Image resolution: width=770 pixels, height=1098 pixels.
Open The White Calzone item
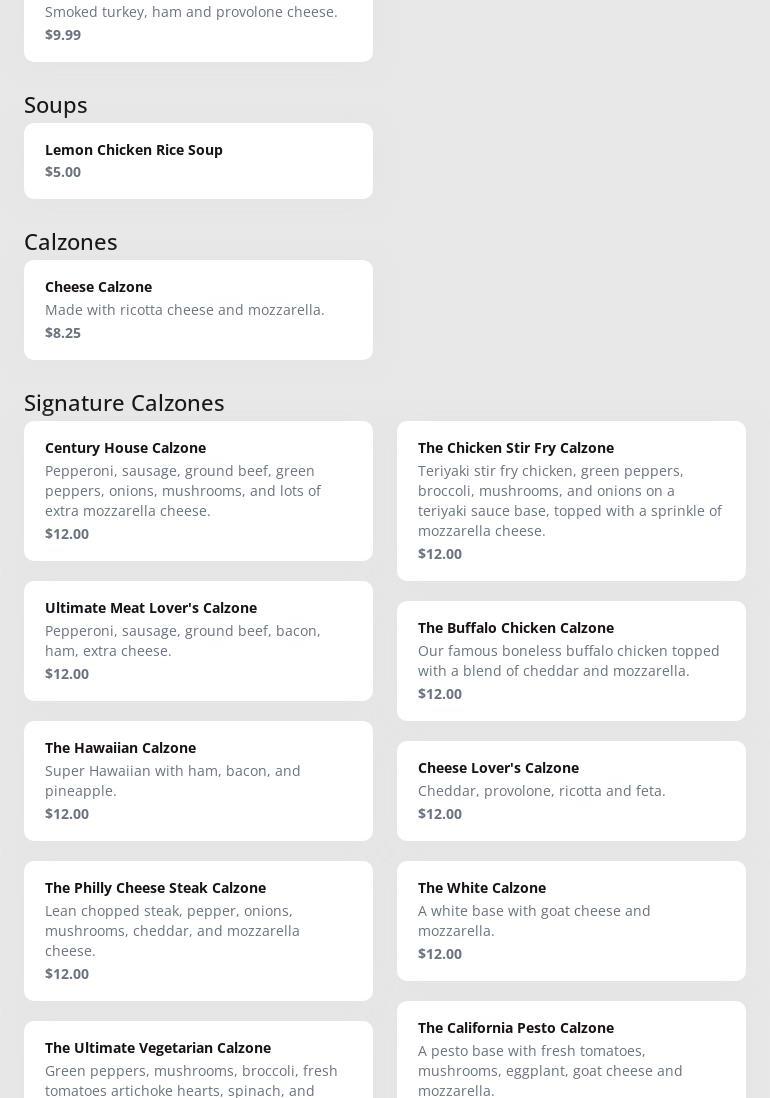click(x=571, y=920)
